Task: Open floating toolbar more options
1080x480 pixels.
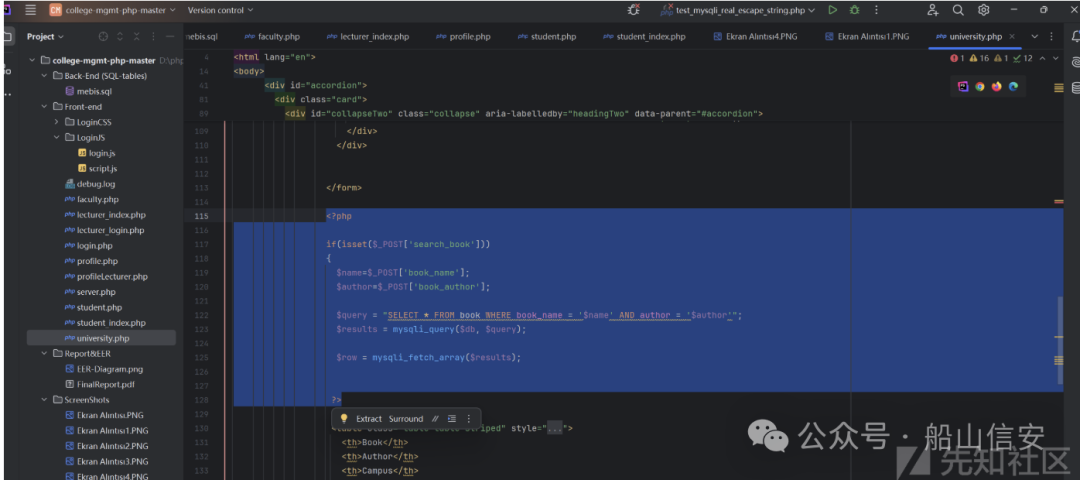Action: [x=469, y=419]
